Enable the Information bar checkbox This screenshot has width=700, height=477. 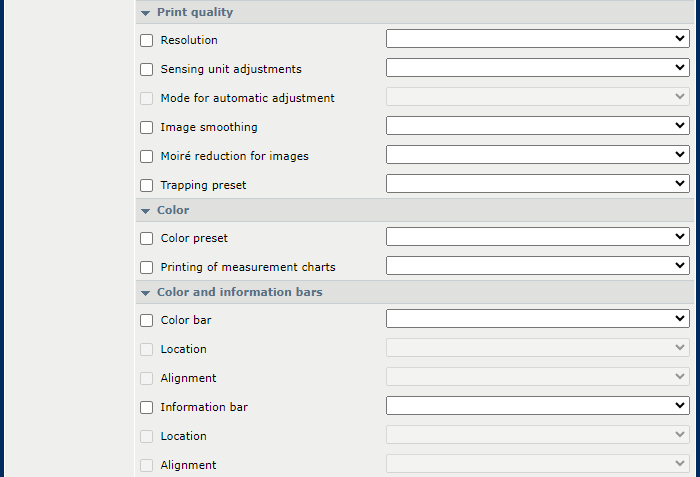tap(146, 408)
